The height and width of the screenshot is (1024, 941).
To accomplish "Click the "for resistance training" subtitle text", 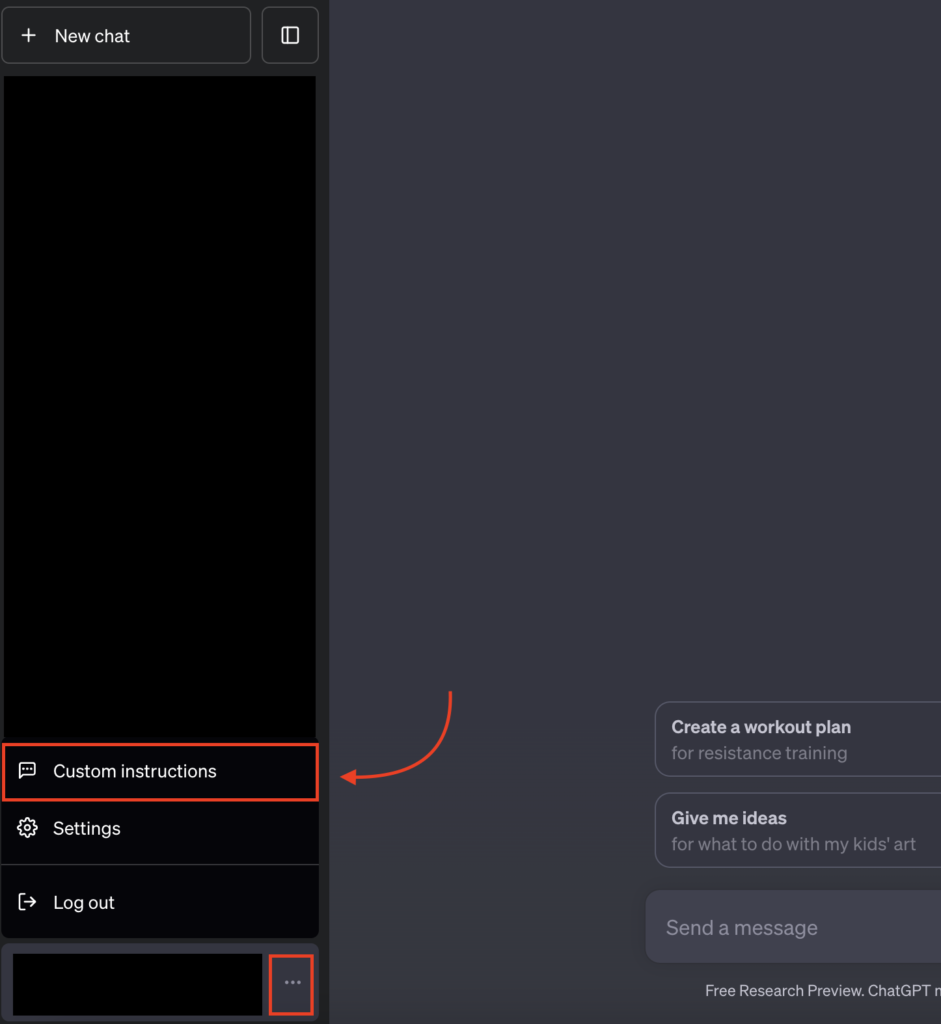I will (759, 754).
